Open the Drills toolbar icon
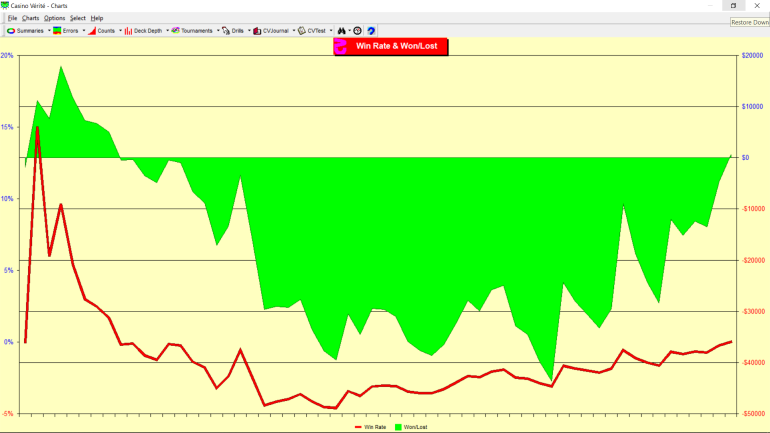This screenshot has width=770, height=433. click(226, 31)
